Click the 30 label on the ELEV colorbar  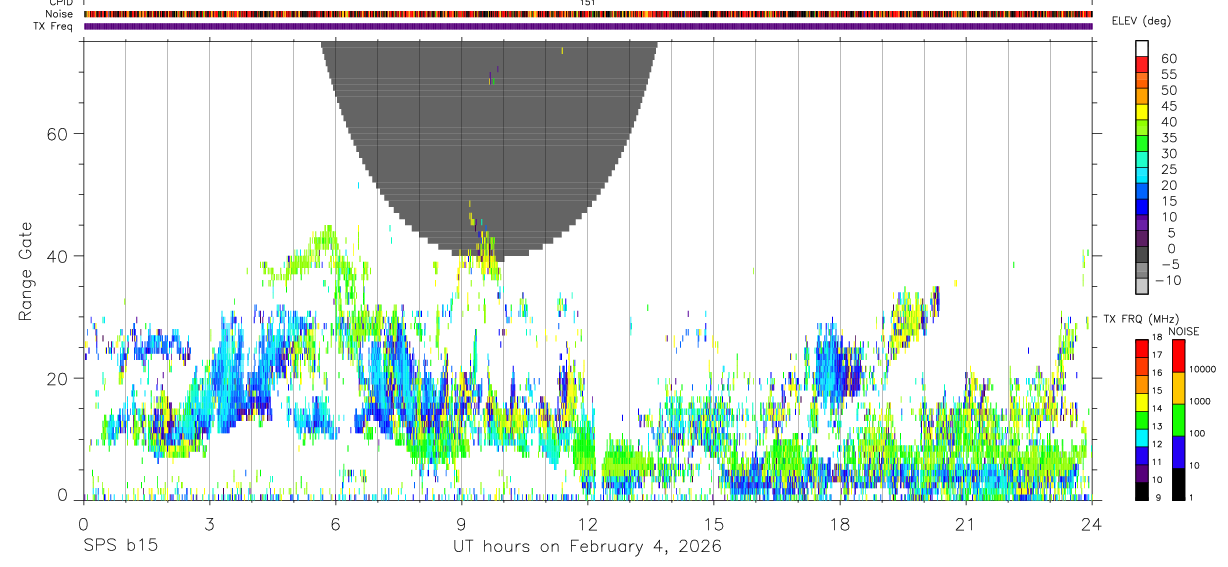1169,154
